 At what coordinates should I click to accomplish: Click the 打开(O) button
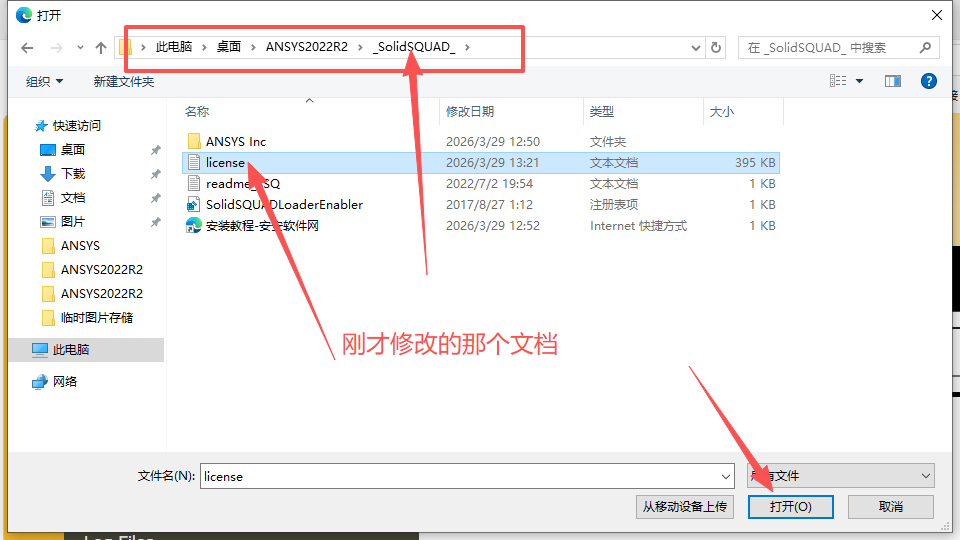tap(790, 506)
